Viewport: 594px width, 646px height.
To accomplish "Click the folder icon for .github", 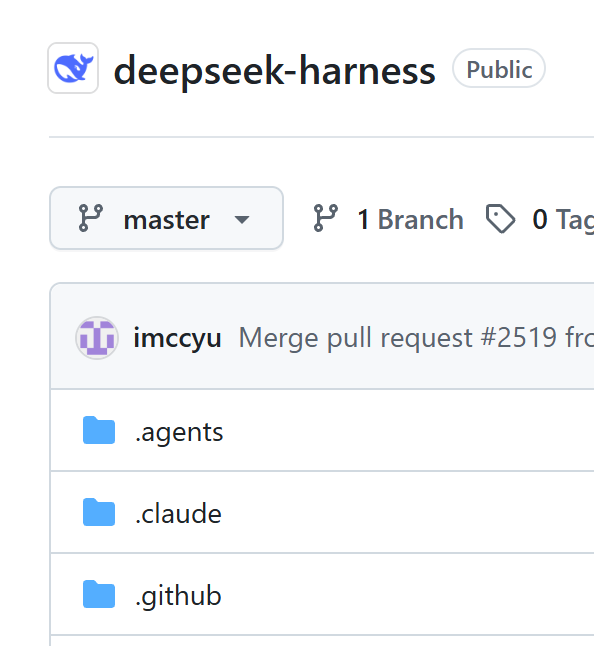I will tap(99, 594).
